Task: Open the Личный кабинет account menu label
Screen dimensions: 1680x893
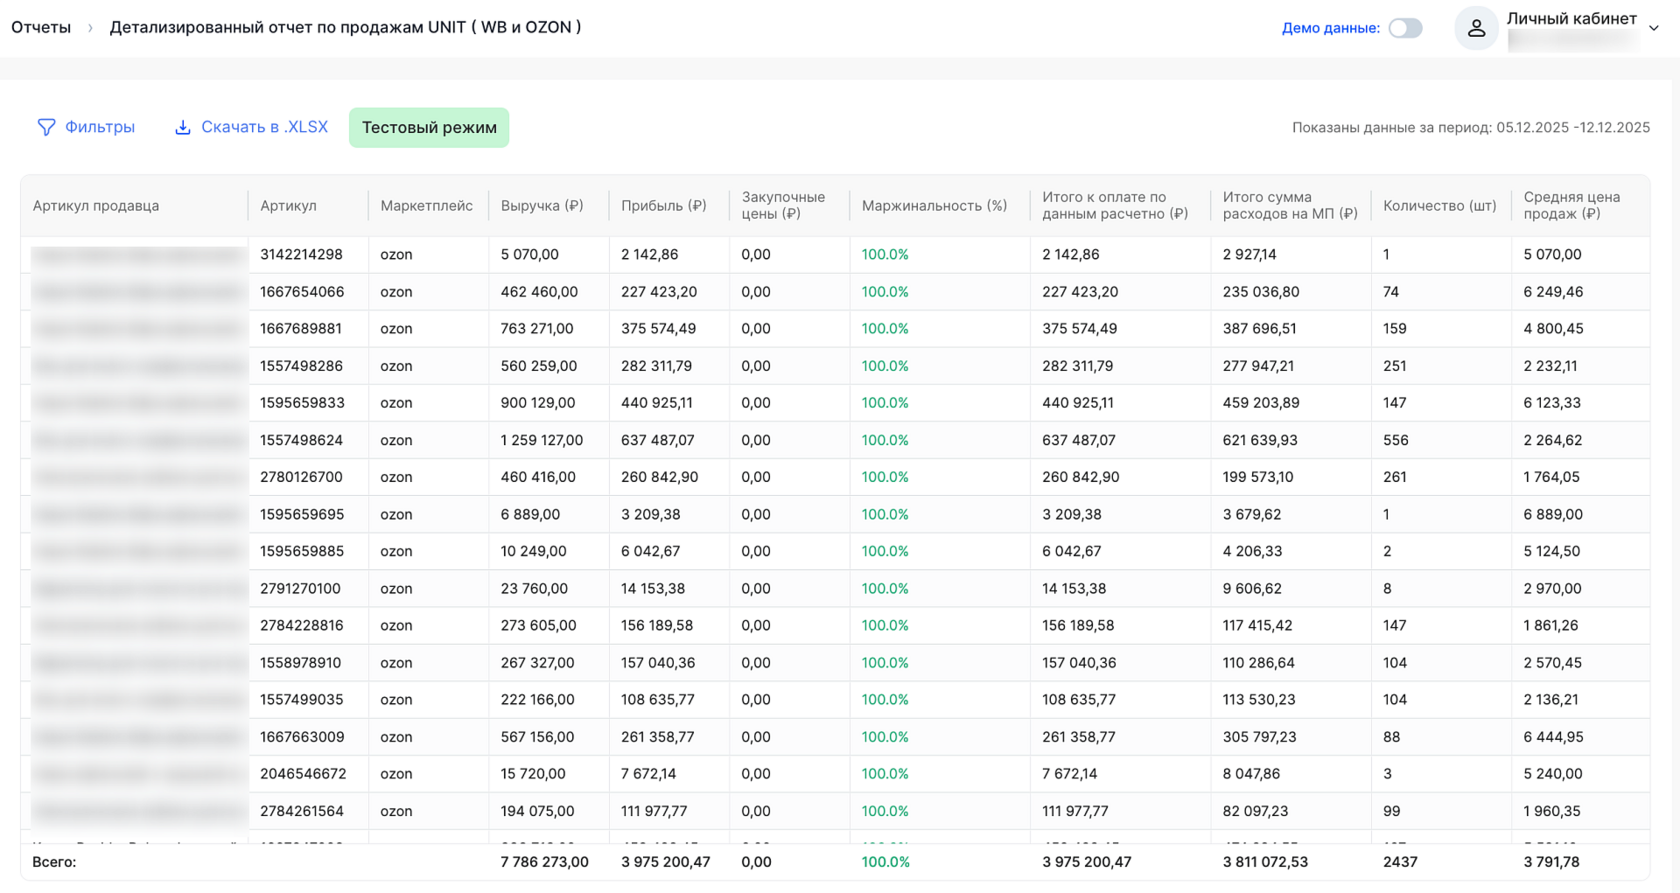Action: tap(1571, 19)
